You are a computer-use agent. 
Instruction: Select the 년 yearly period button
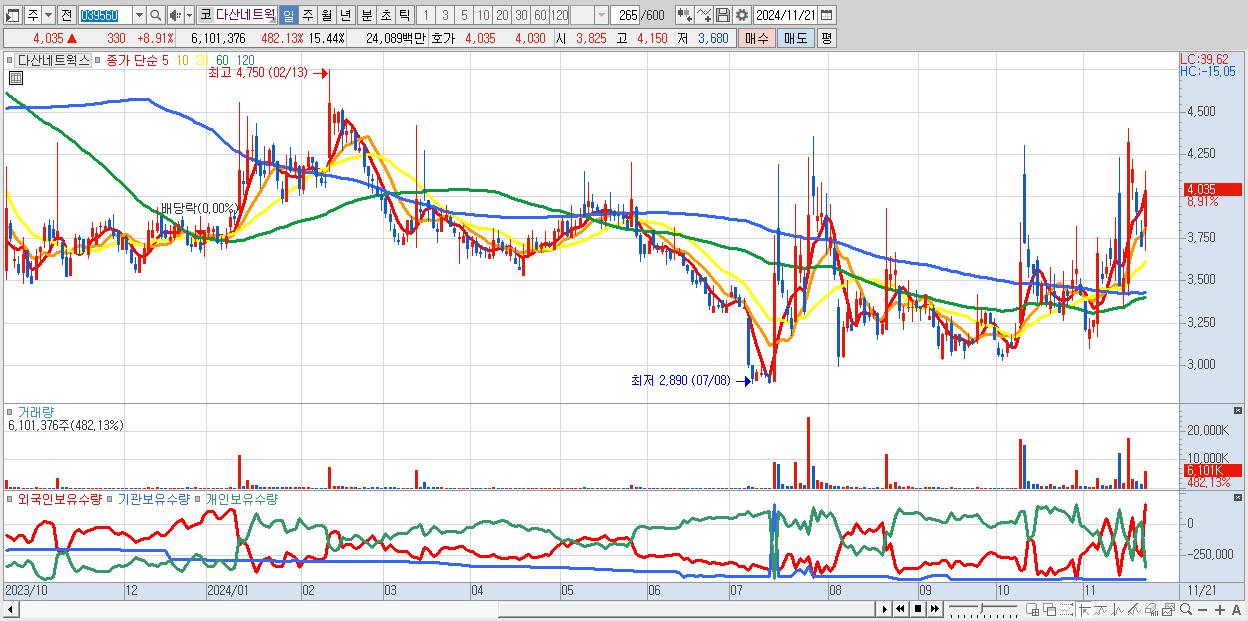(x=345, y=15)
